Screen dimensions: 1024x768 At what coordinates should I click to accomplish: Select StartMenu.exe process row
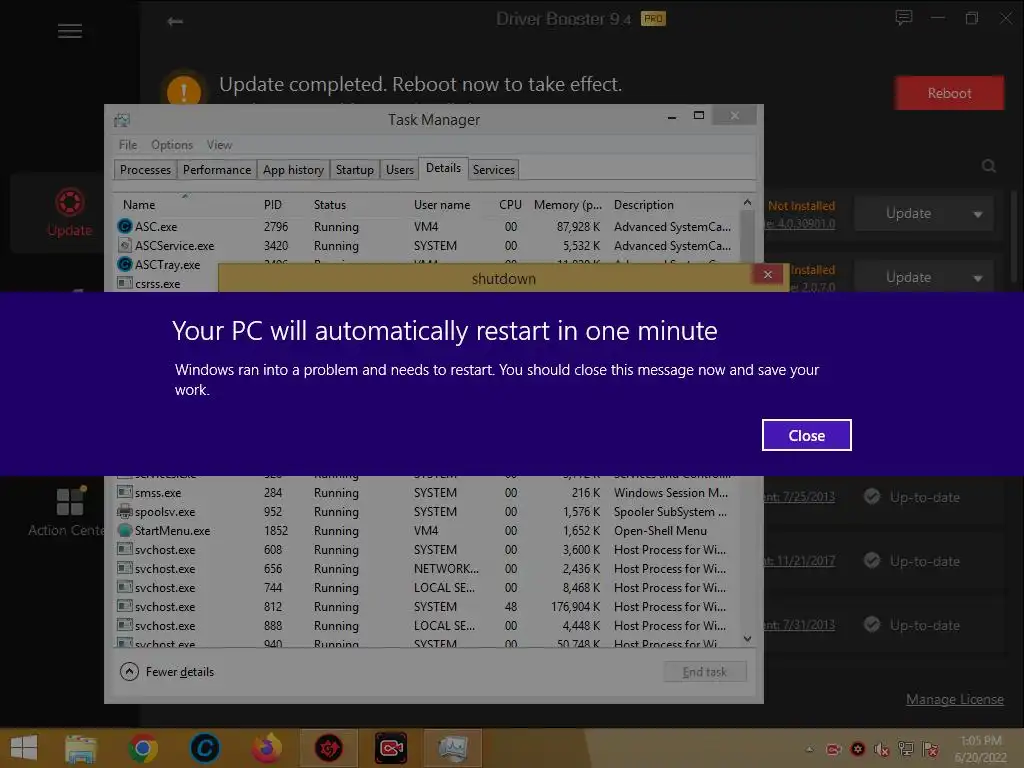(x=427, y=531)
